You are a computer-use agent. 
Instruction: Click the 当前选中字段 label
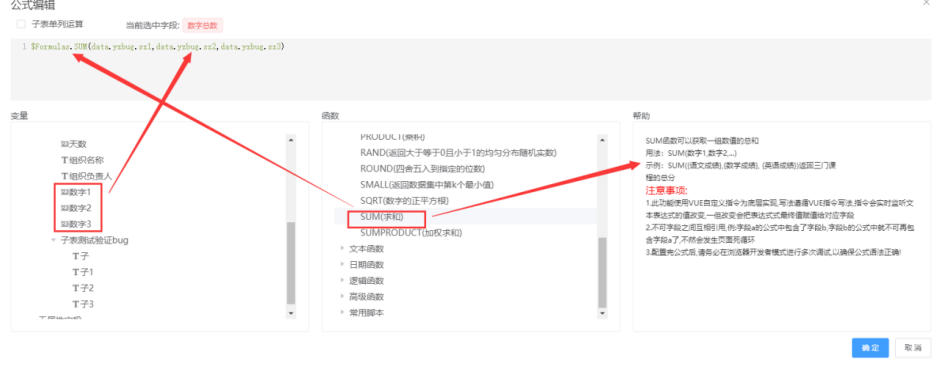point(152,25)
